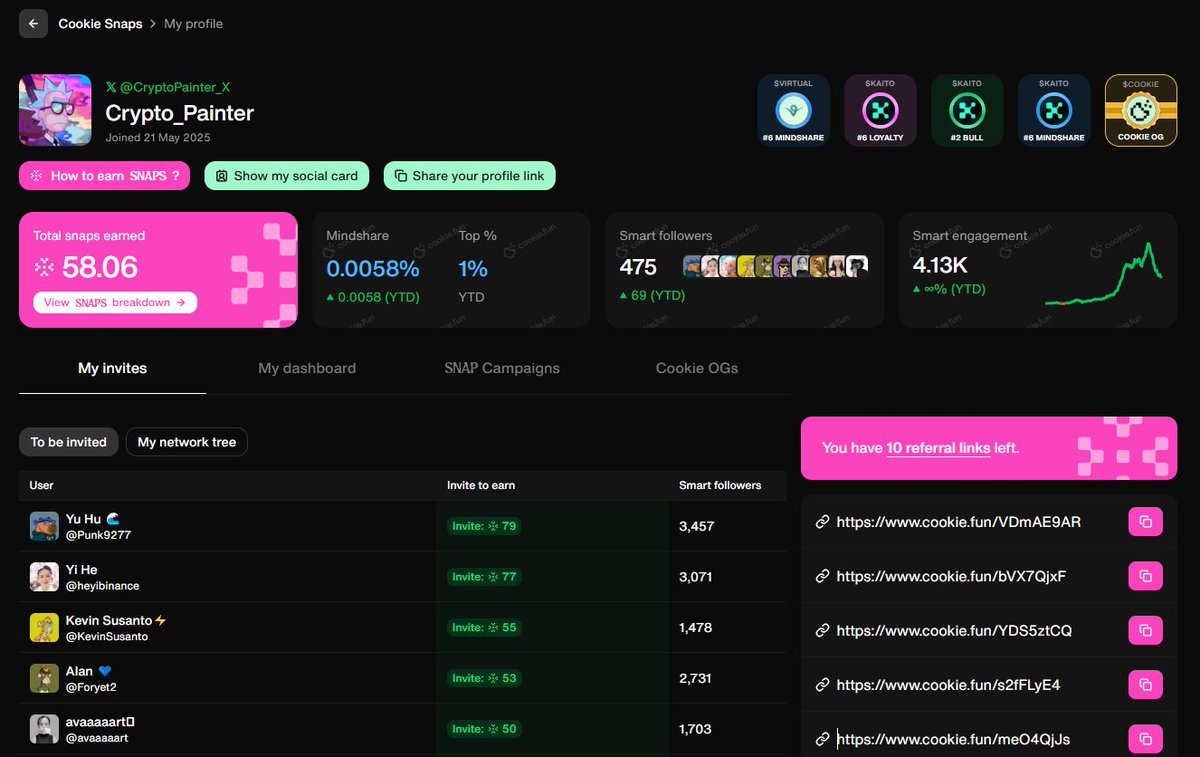Invite avaaaaart to earn 50 snaps

tap(484, 729)
